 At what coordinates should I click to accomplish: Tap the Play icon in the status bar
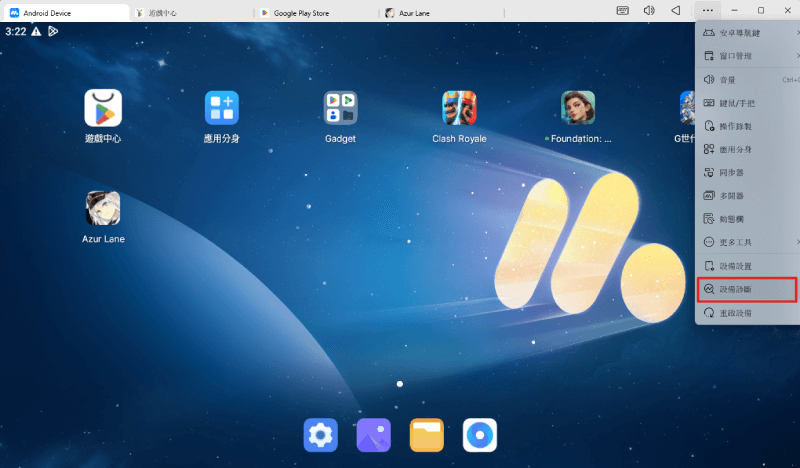53,32
